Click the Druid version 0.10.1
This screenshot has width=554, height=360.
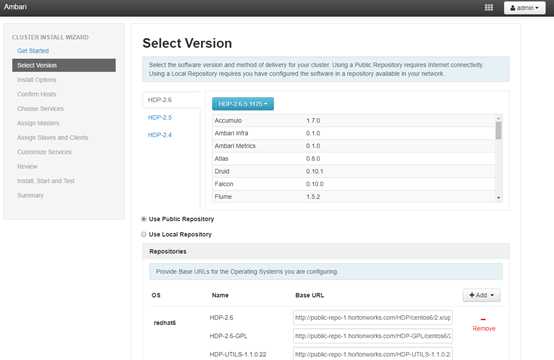314,171
